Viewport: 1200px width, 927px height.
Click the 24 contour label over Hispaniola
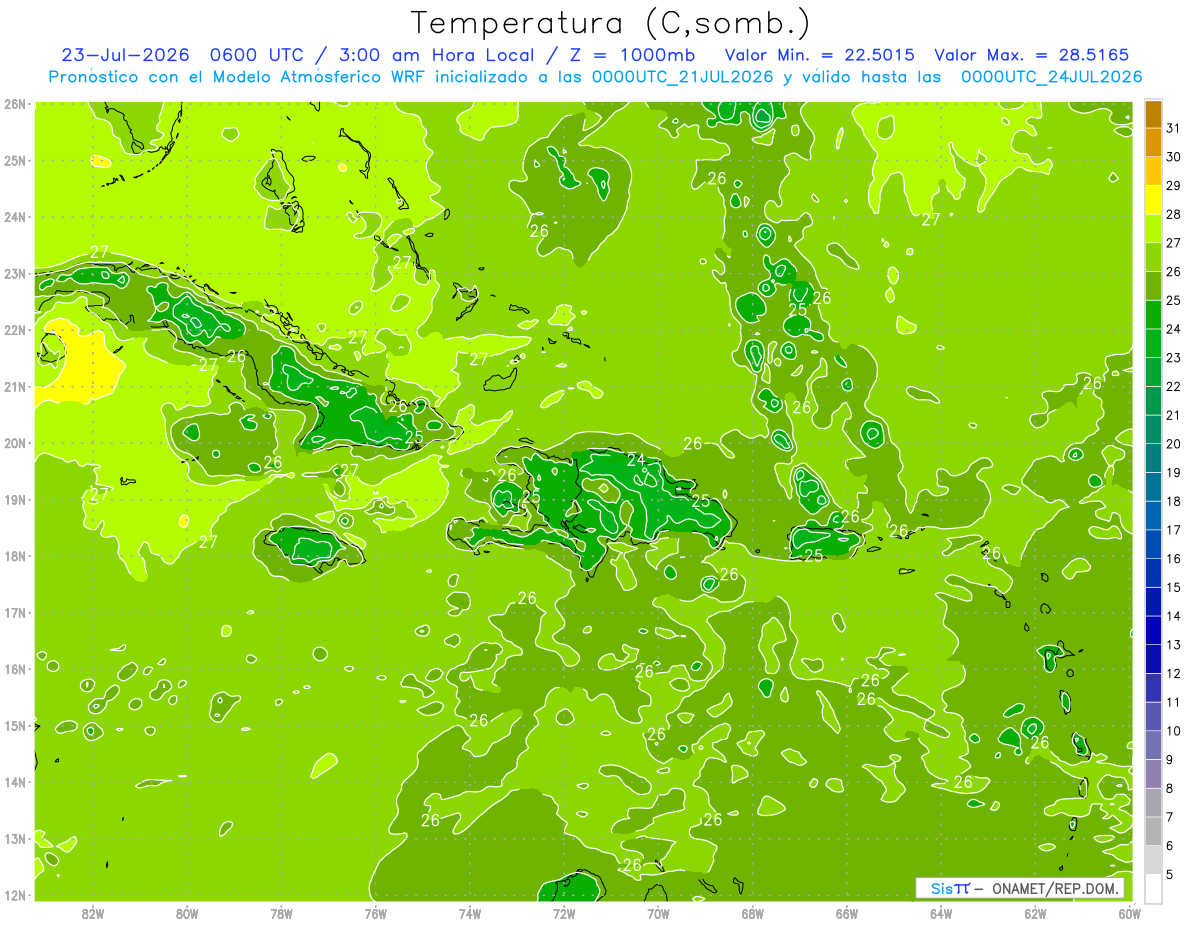coord(636,460)
